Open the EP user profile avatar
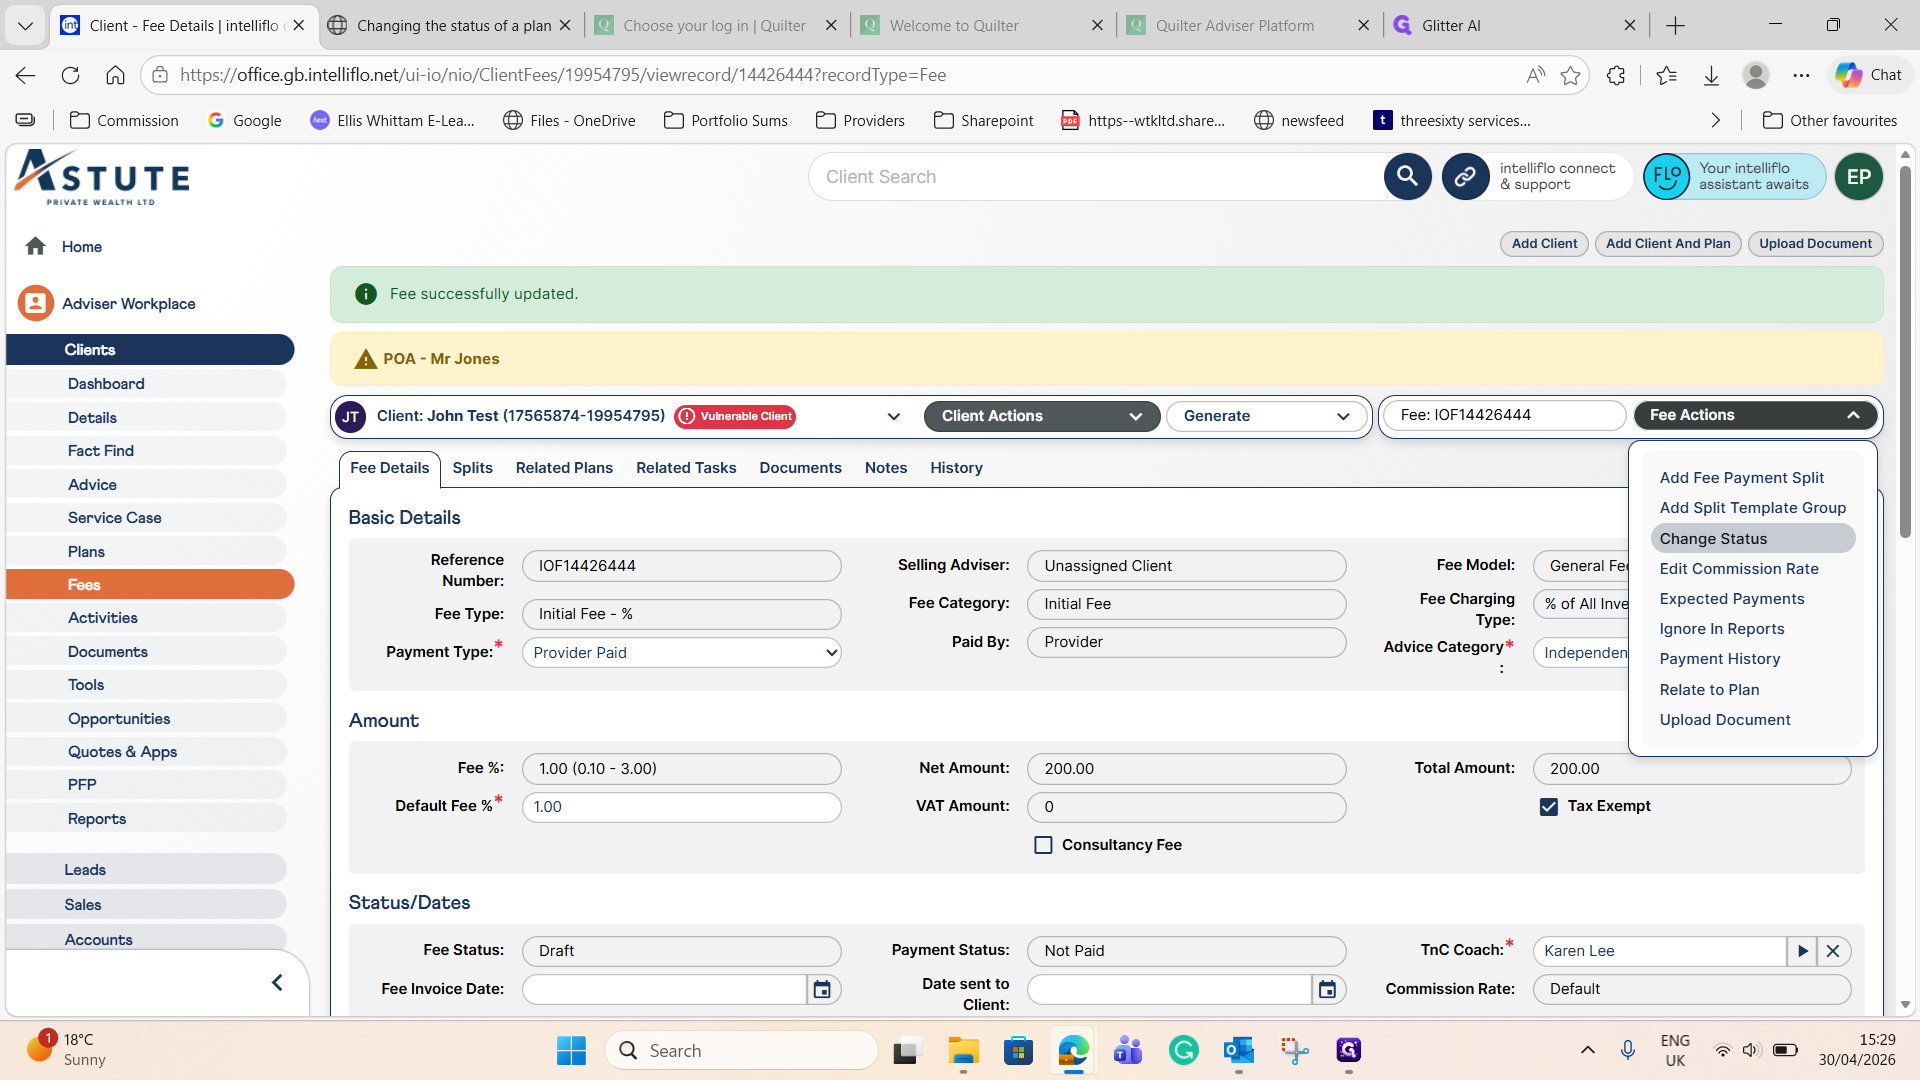The image size is (1920, 1080). [x=1858, y=177]
